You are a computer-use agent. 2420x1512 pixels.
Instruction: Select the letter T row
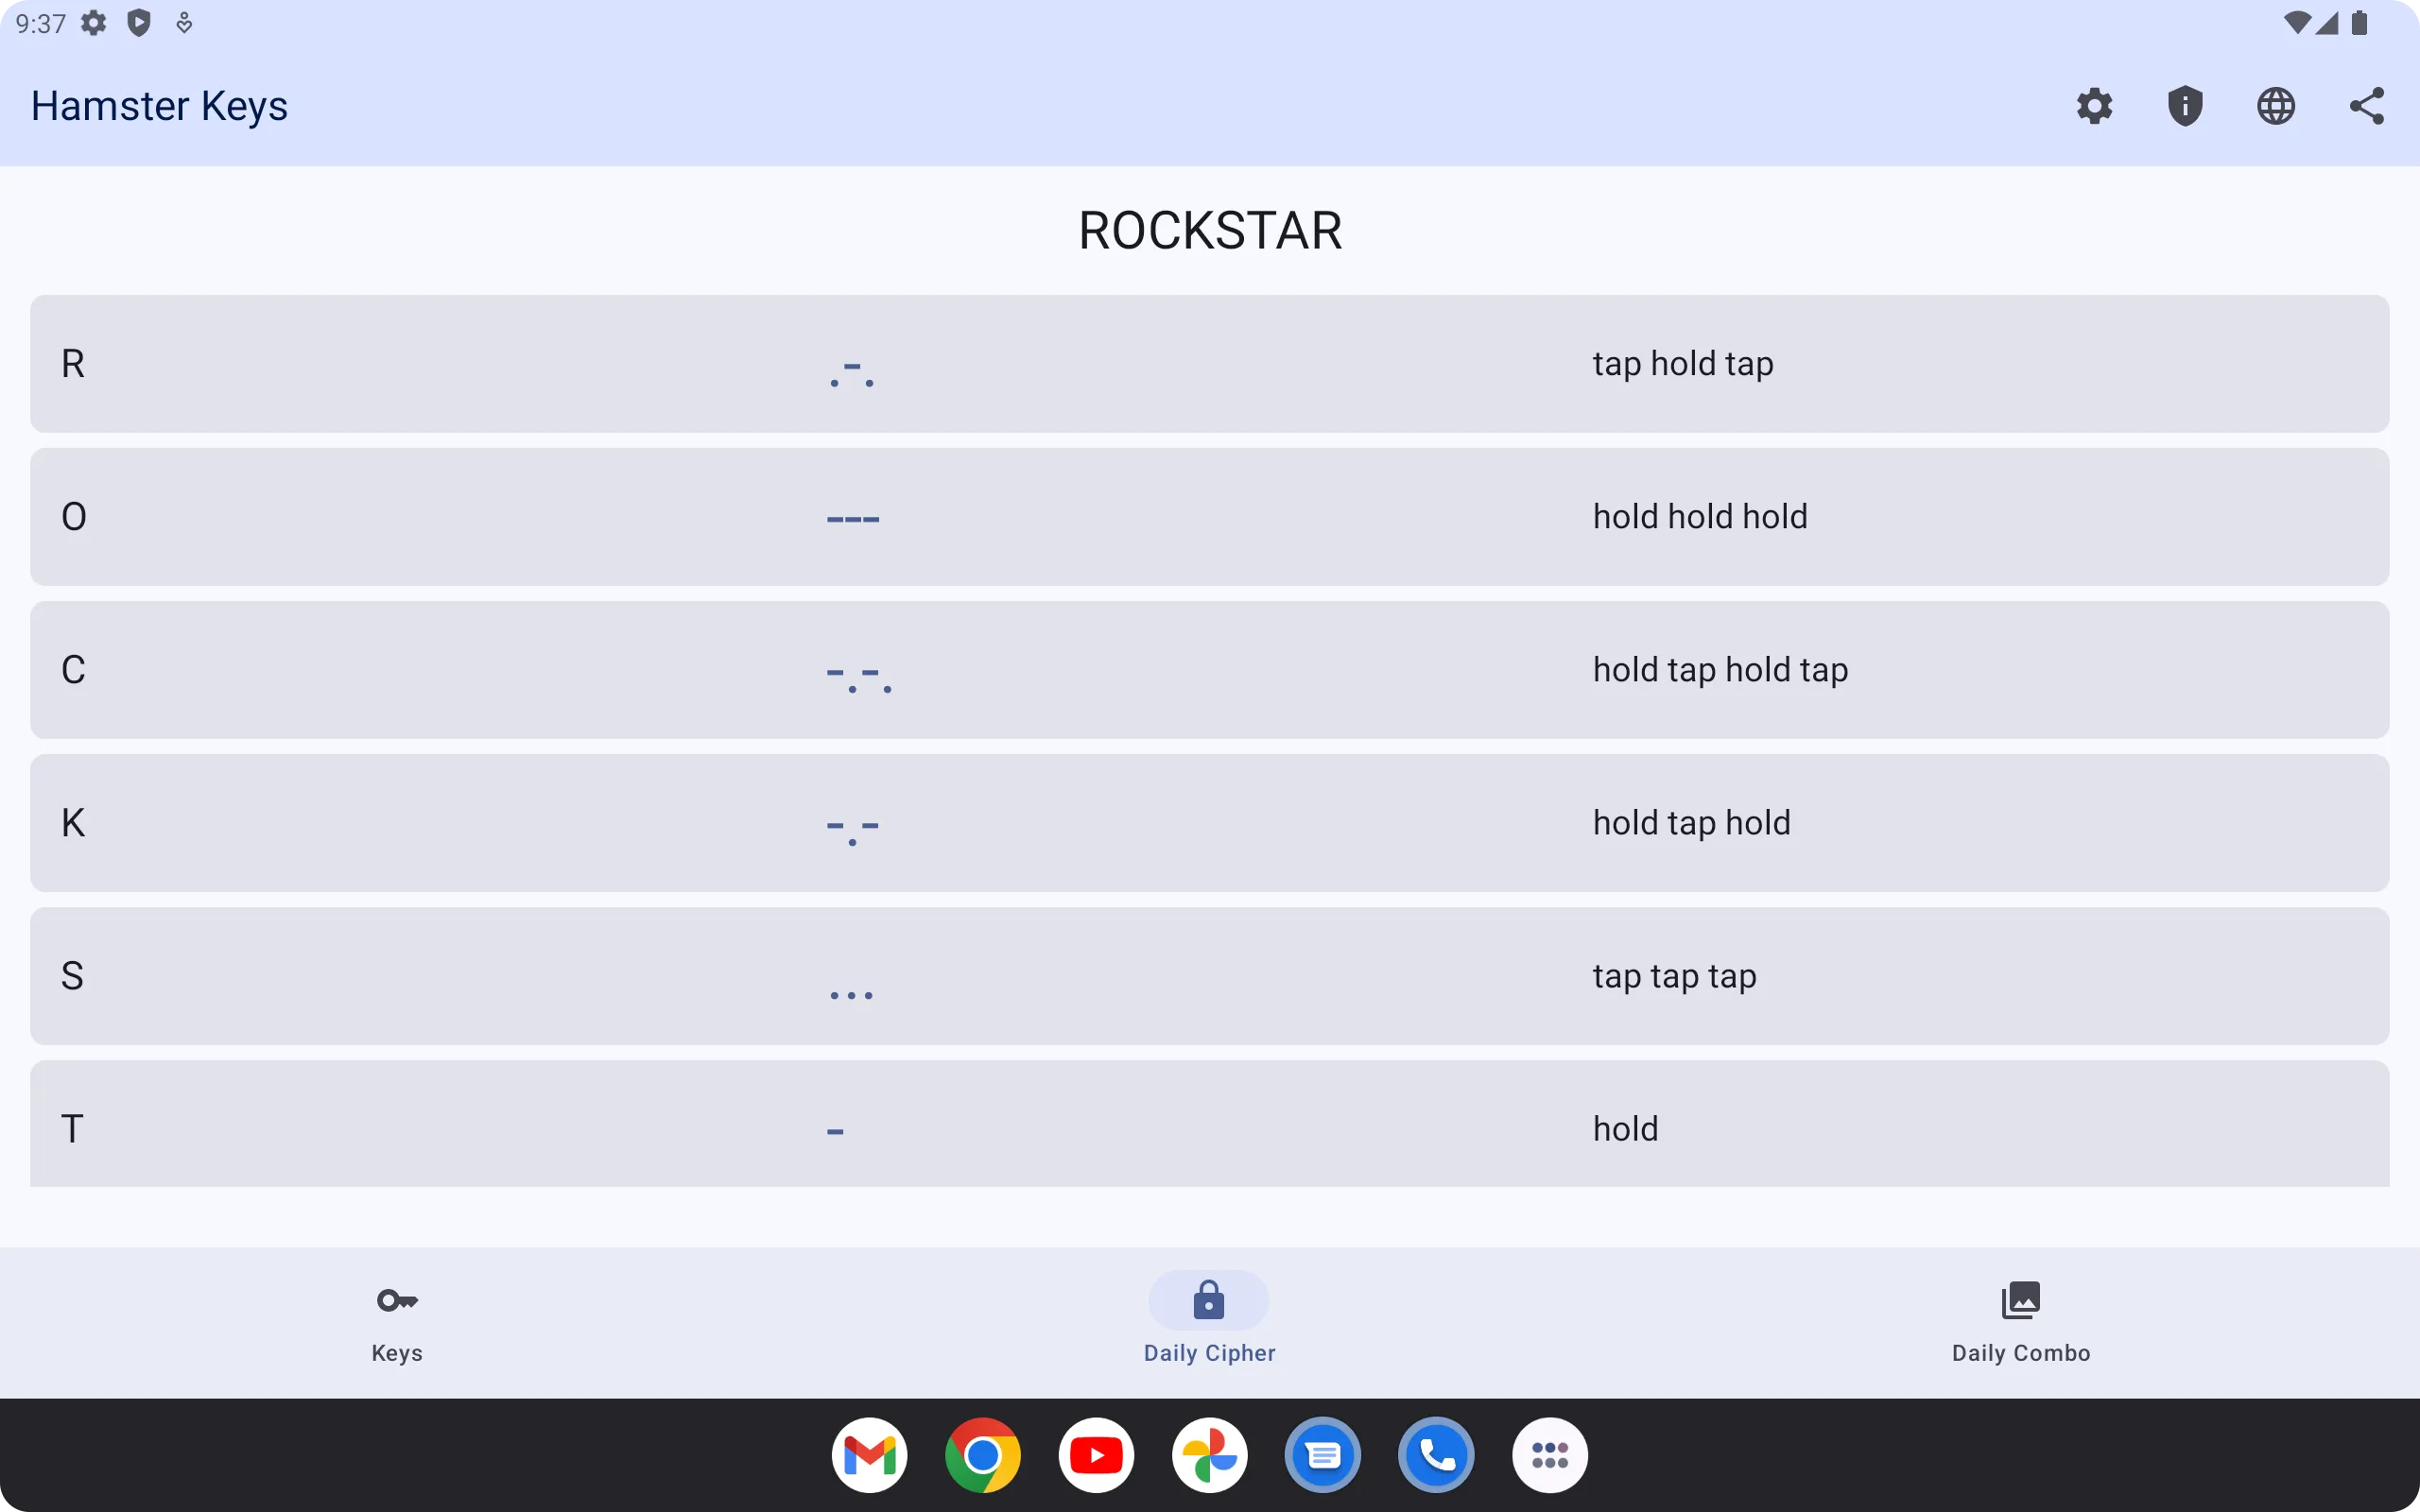1210,1124
